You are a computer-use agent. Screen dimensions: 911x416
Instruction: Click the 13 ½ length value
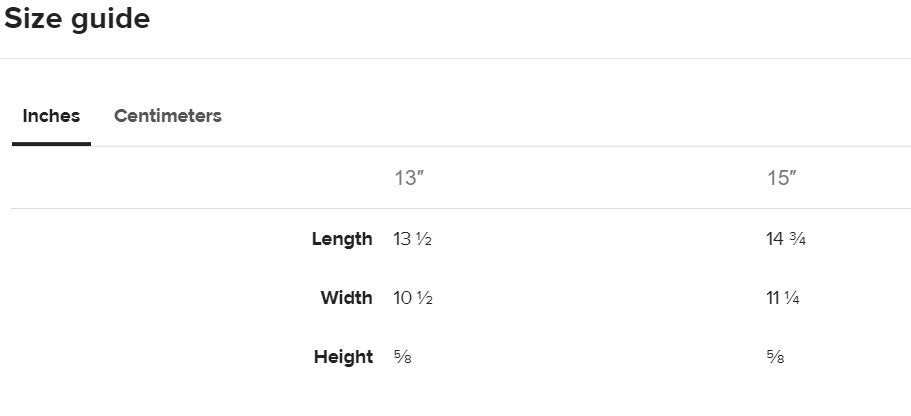pyautogui.click(x=412, y=239)
